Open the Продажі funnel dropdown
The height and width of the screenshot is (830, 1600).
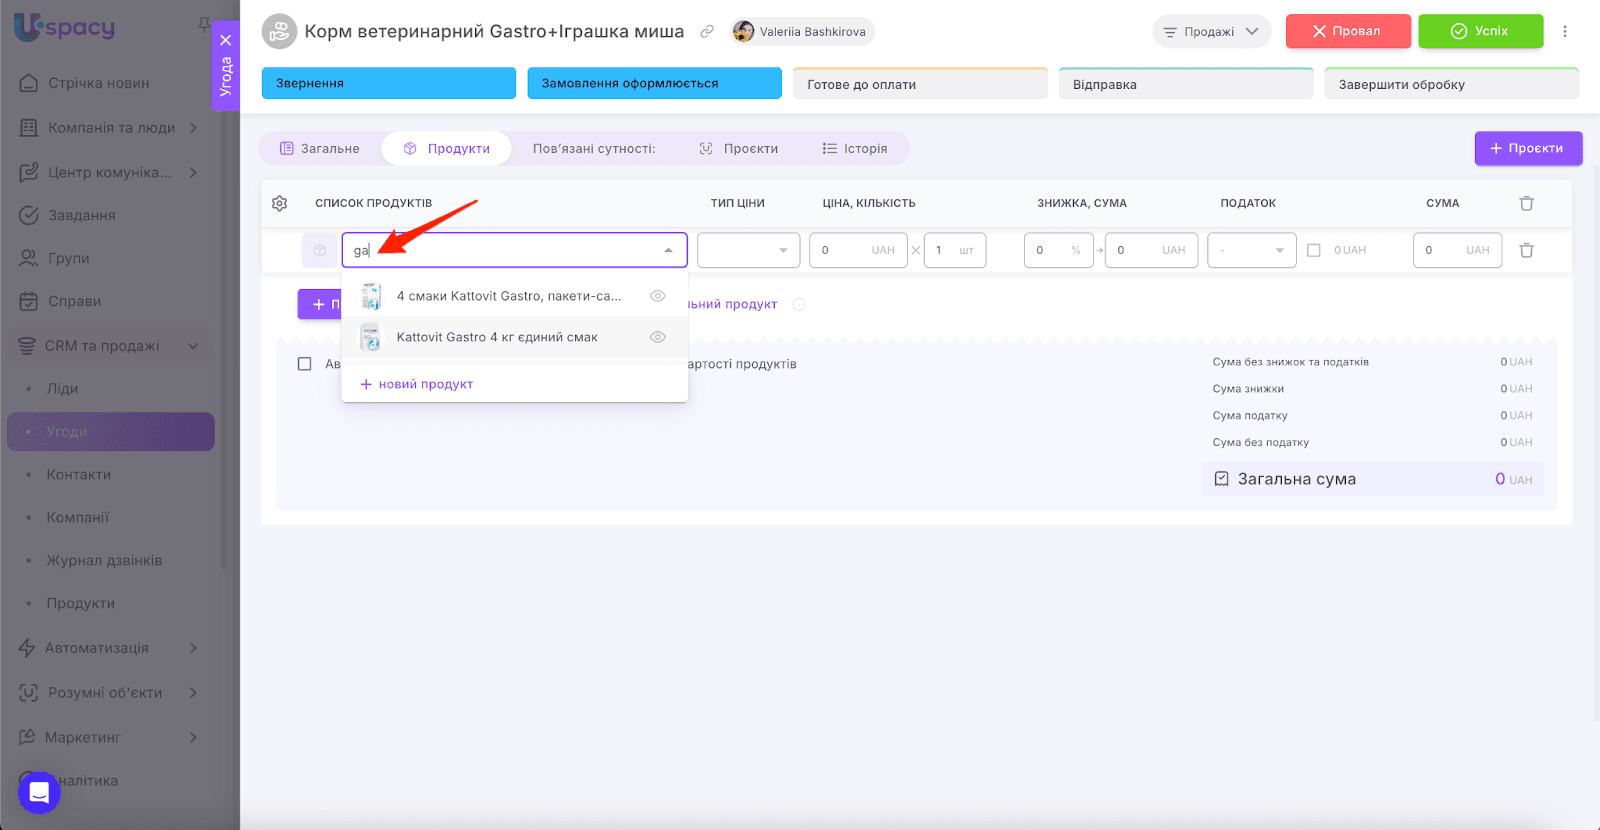1211,32
